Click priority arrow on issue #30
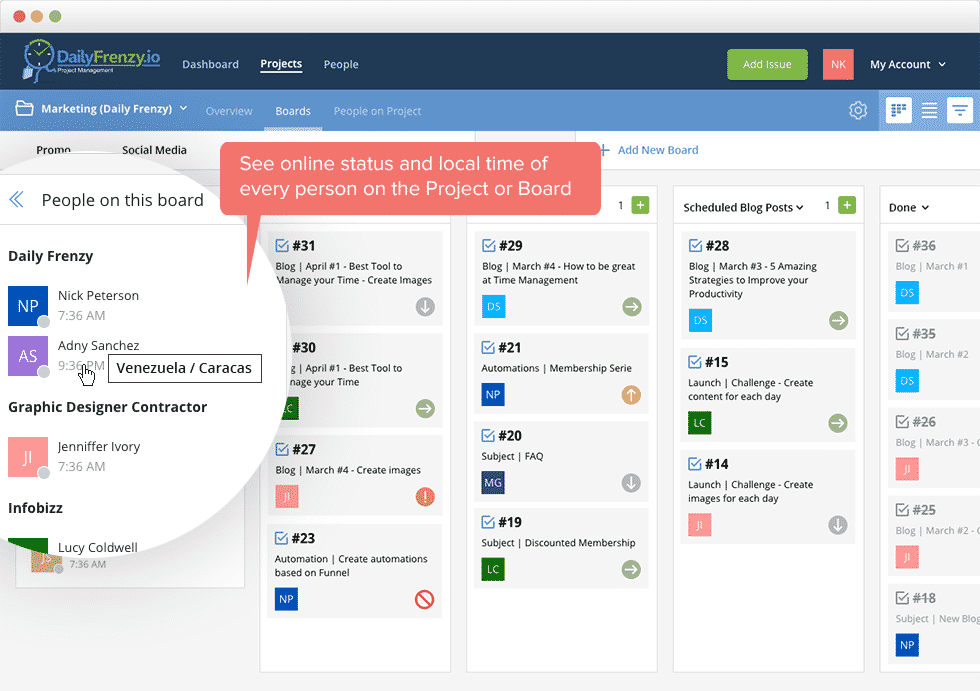This screenshot has width=980, height=691. click(425, 409)
